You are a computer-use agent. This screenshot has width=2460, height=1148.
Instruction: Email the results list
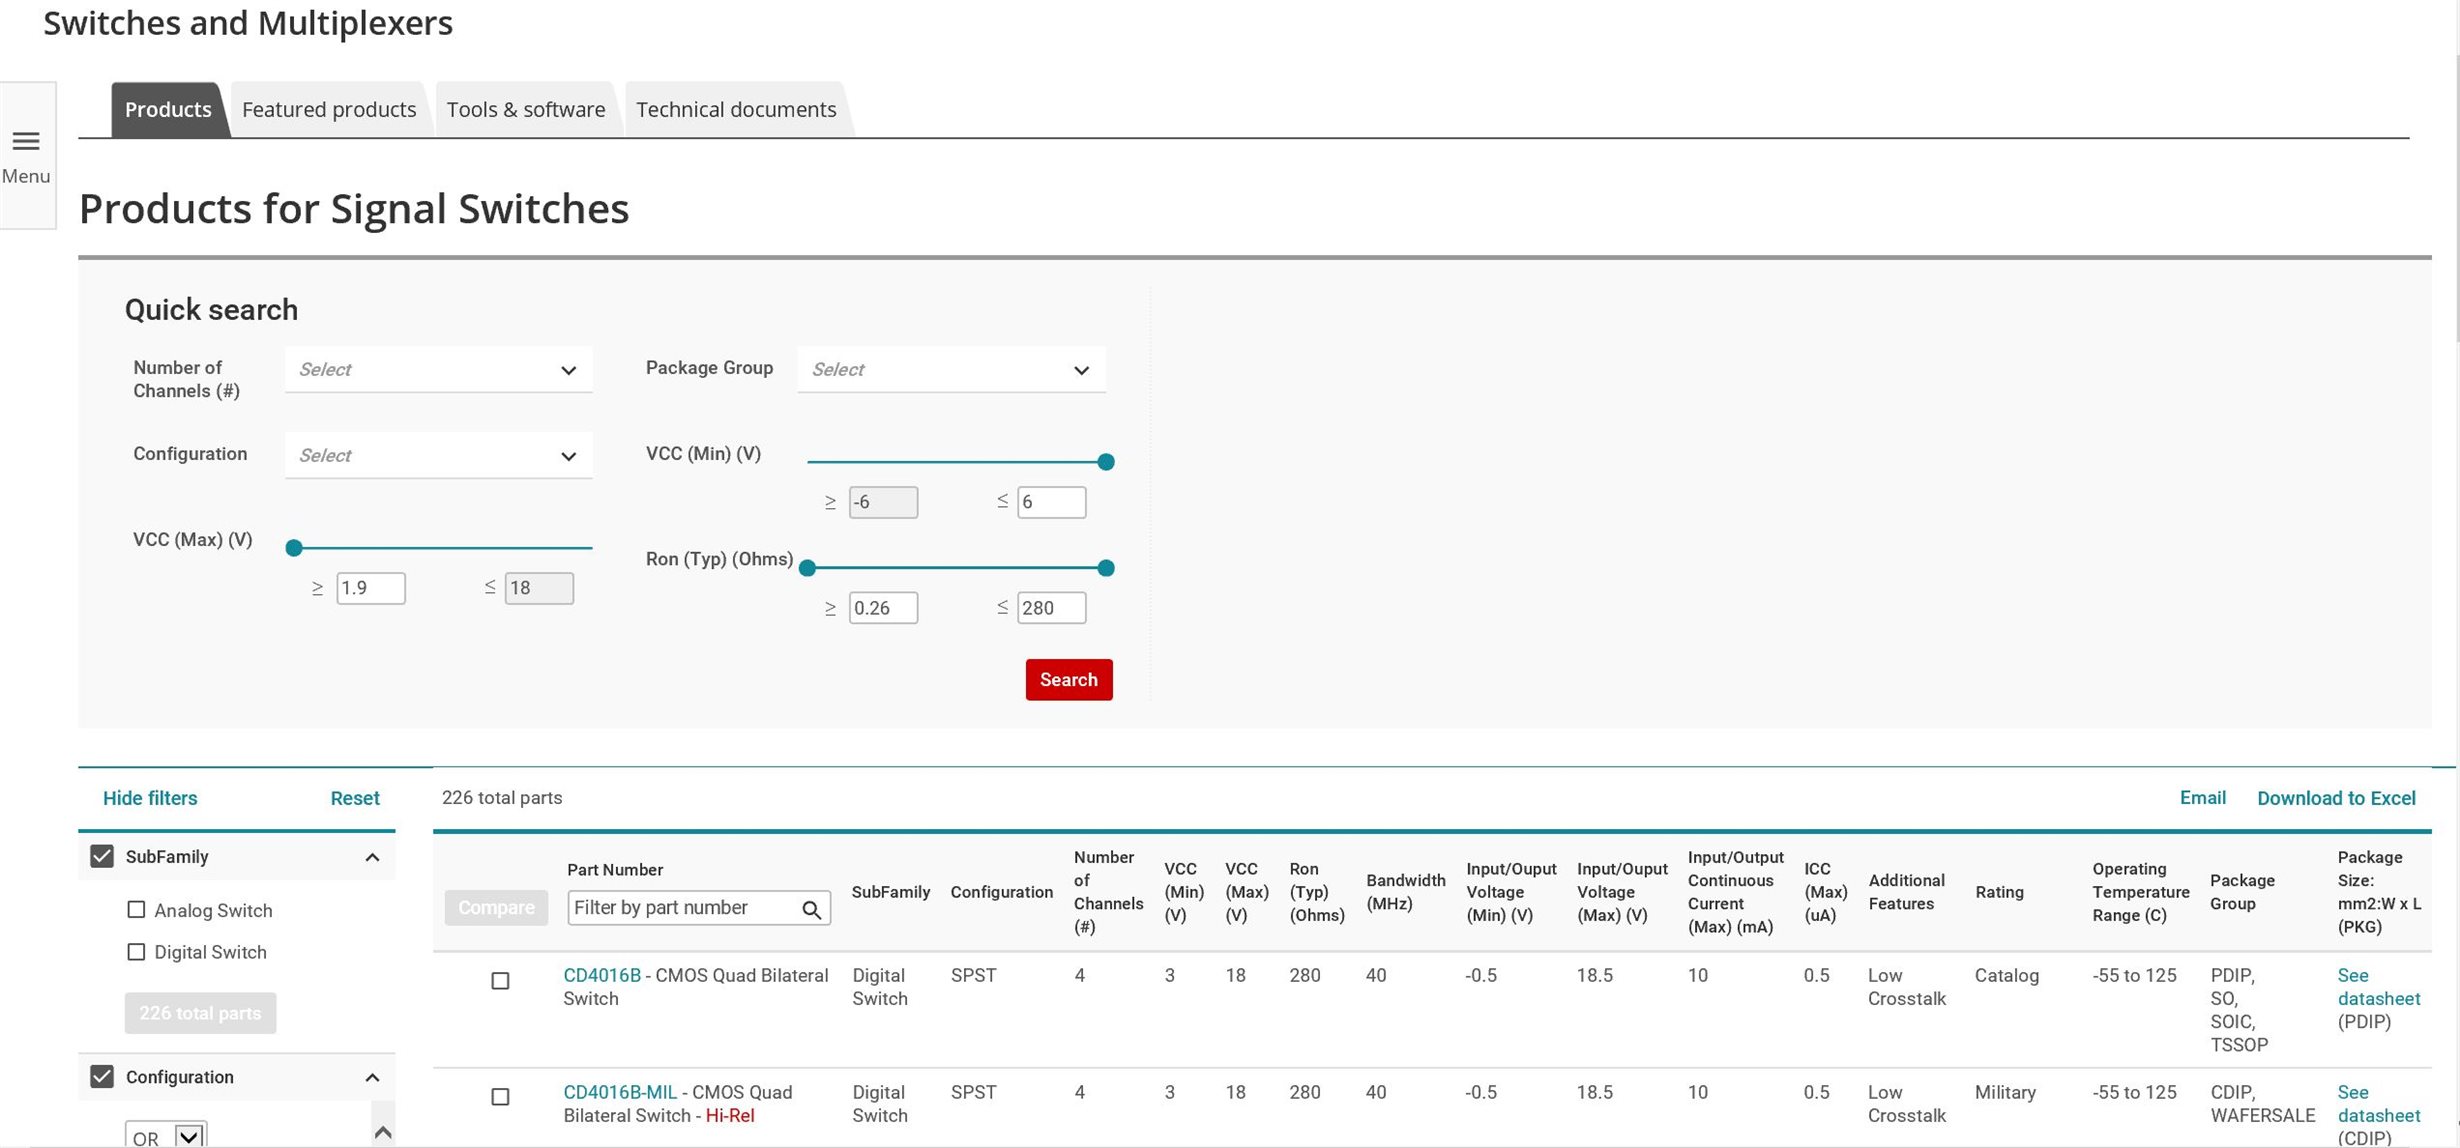click(x=2203, y=798)
